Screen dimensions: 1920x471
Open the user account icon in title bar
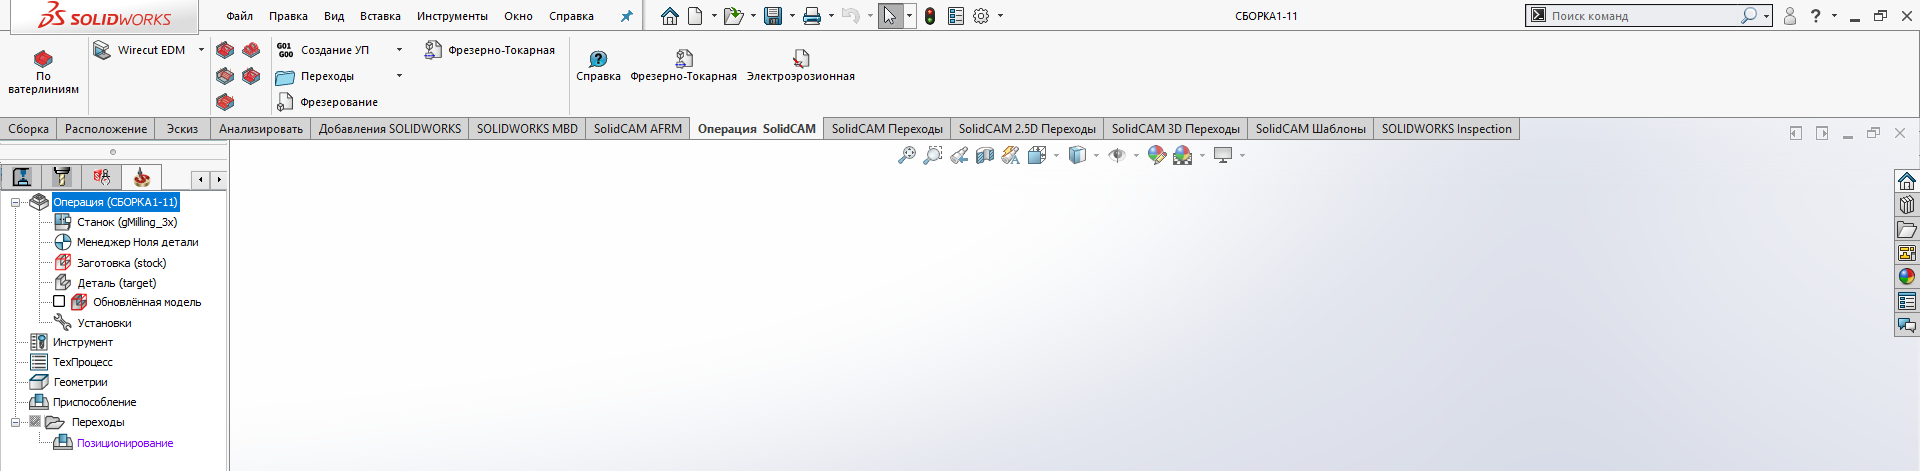tap(1790, 16)
